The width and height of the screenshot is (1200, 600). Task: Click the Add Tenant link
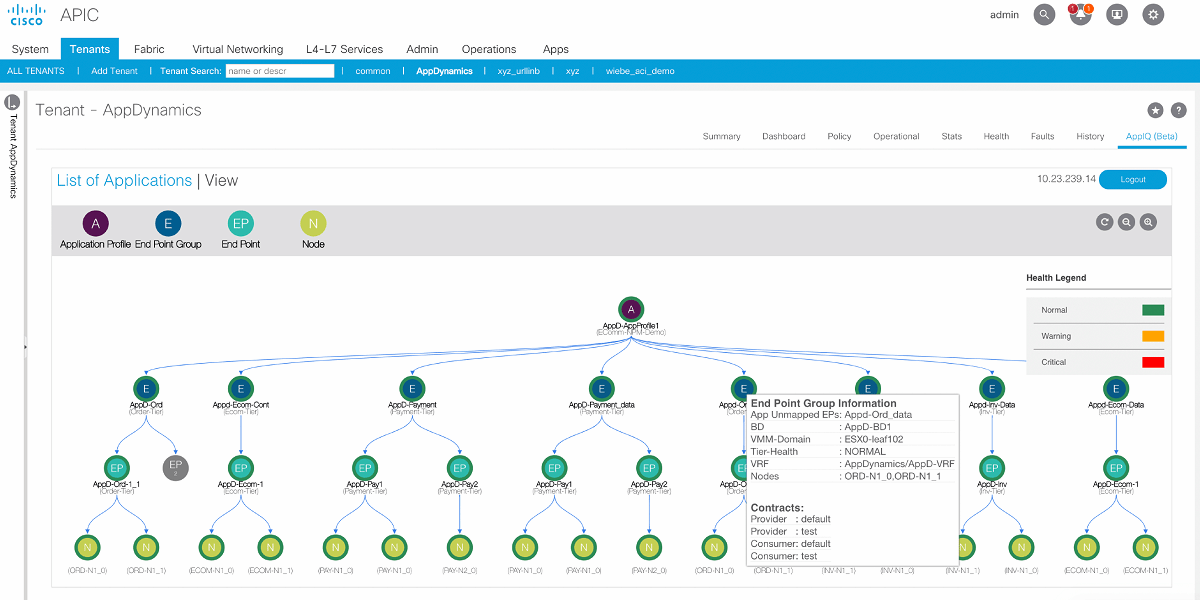(x=114, y=71)
